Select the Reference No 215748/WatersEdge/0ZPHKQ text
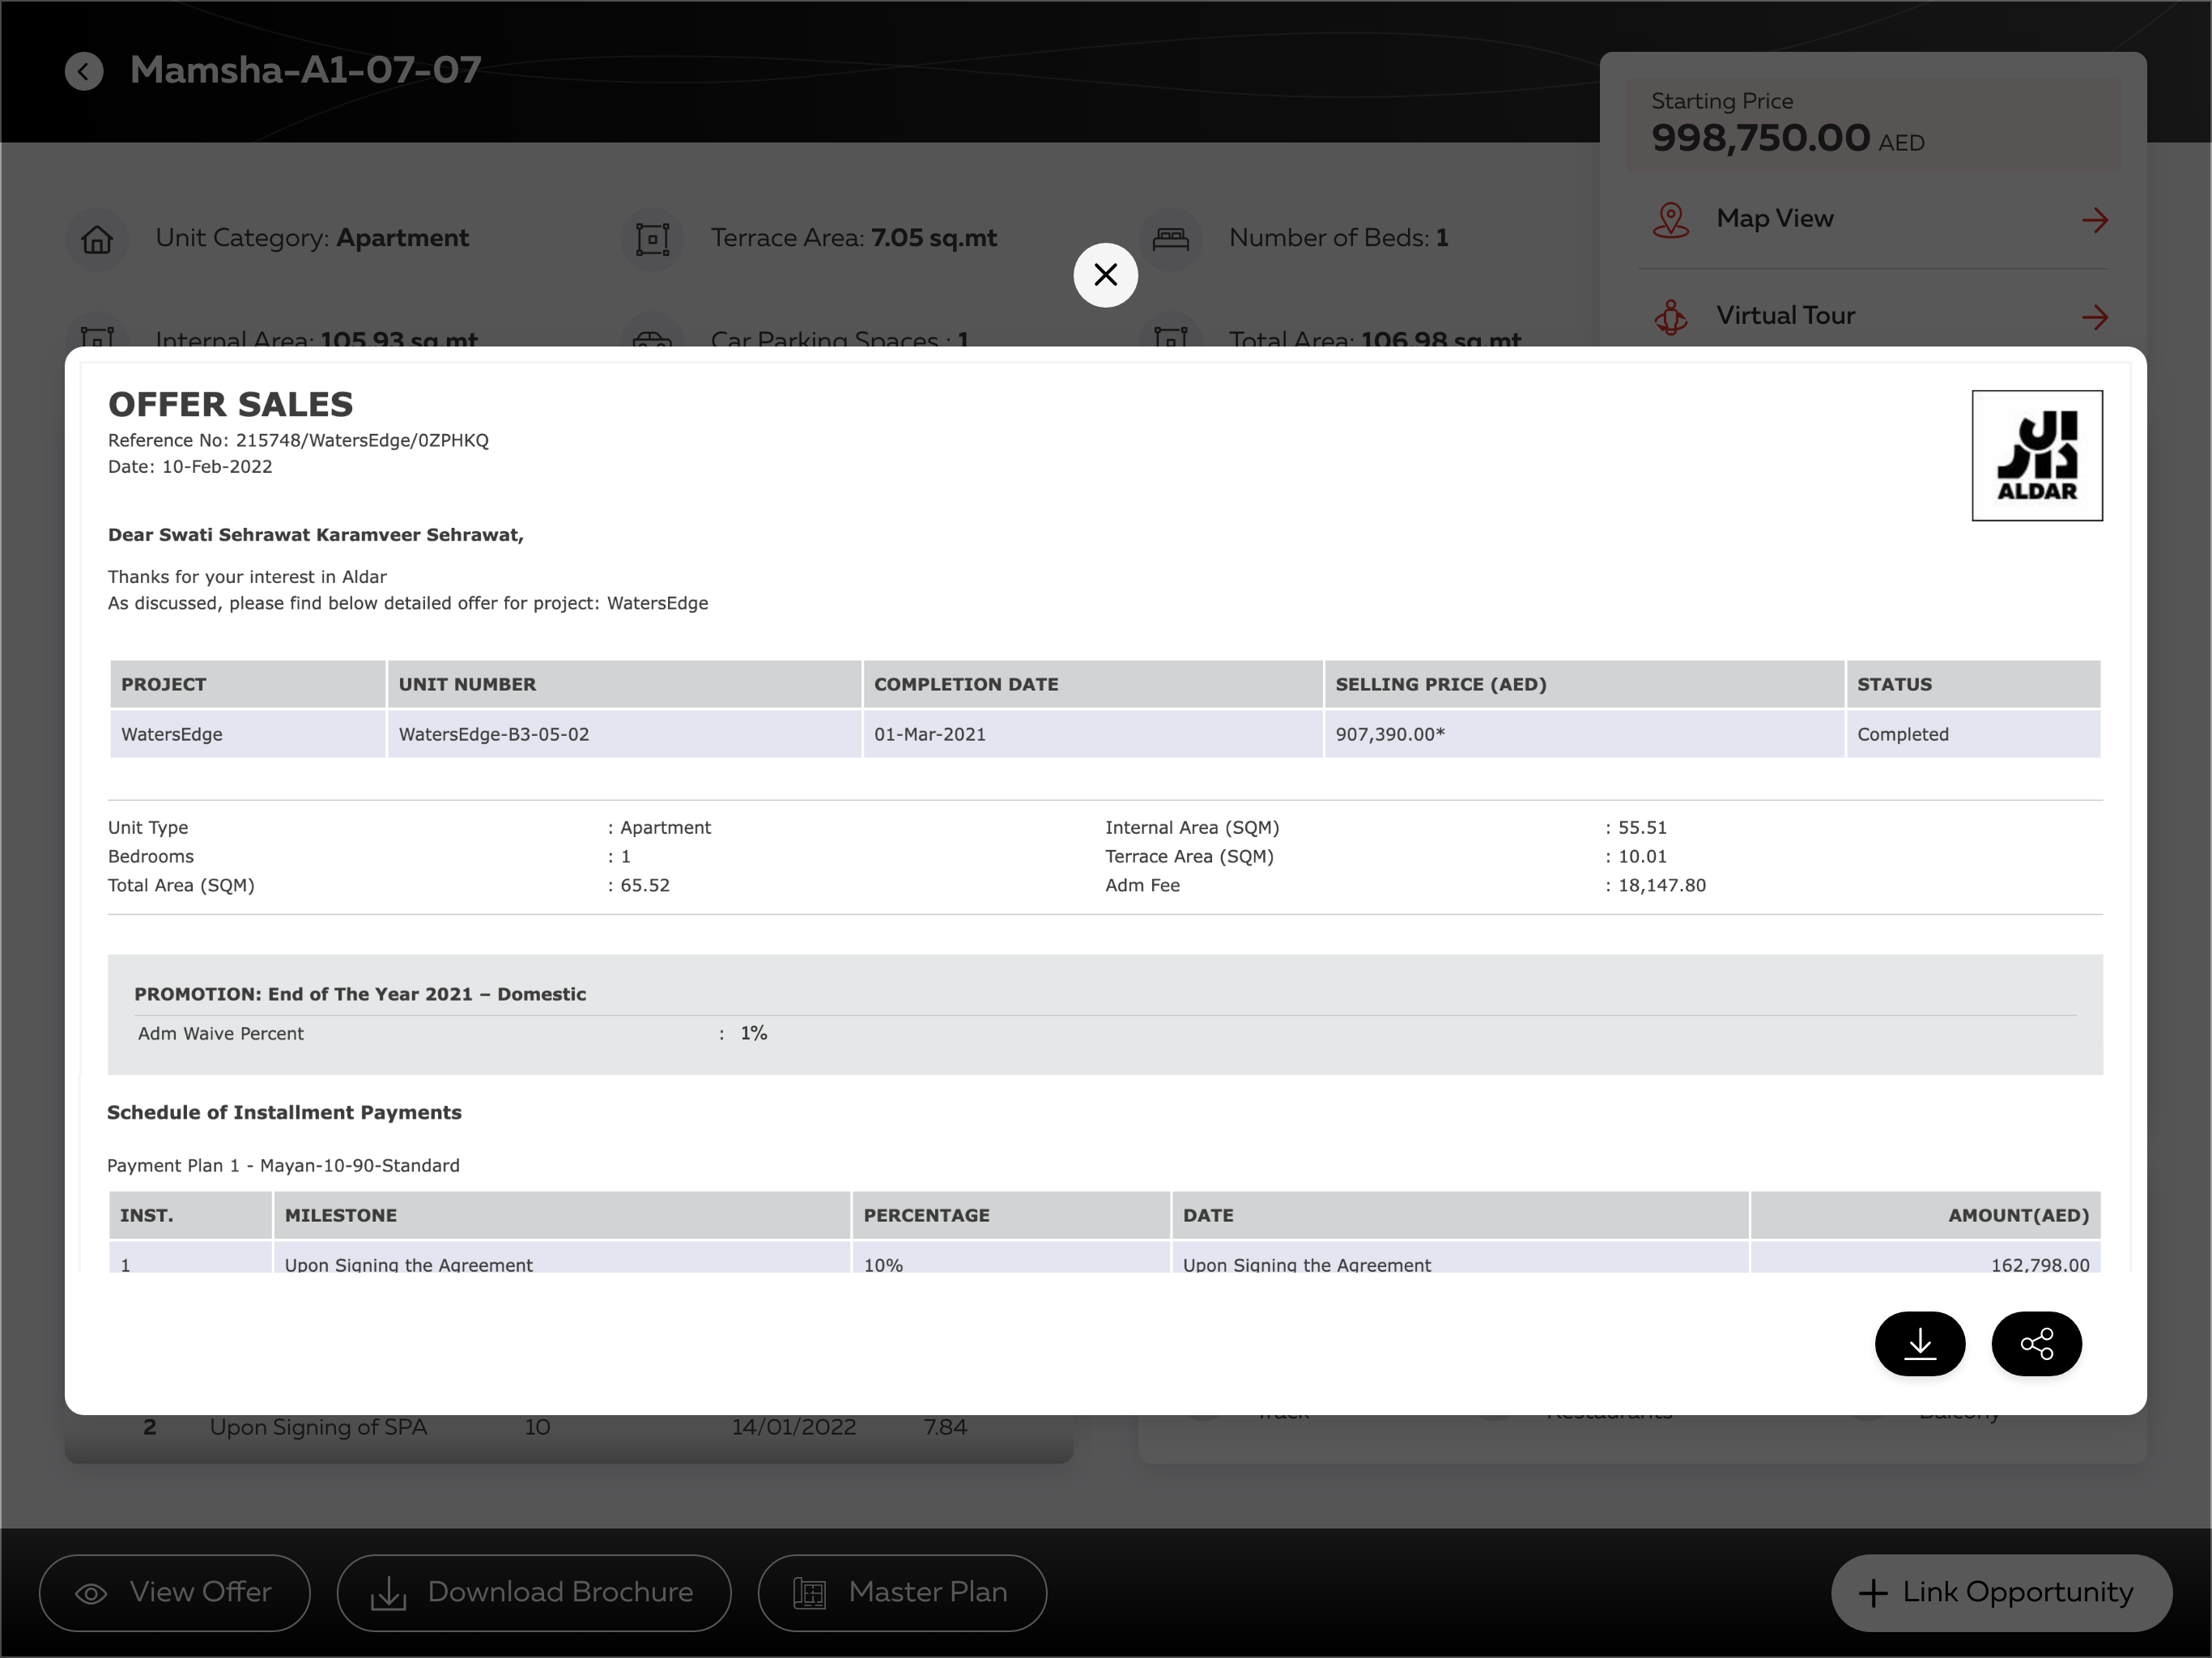Image resolution: width=2212 pixels, height=1658 pixels. [298, 440]
